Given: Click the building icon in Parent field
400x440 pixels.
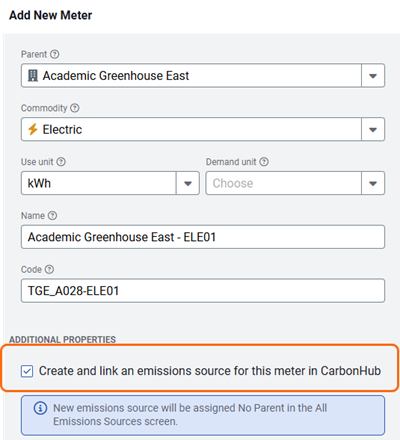Looking at the screenshot, I should [x=33, y=76].
